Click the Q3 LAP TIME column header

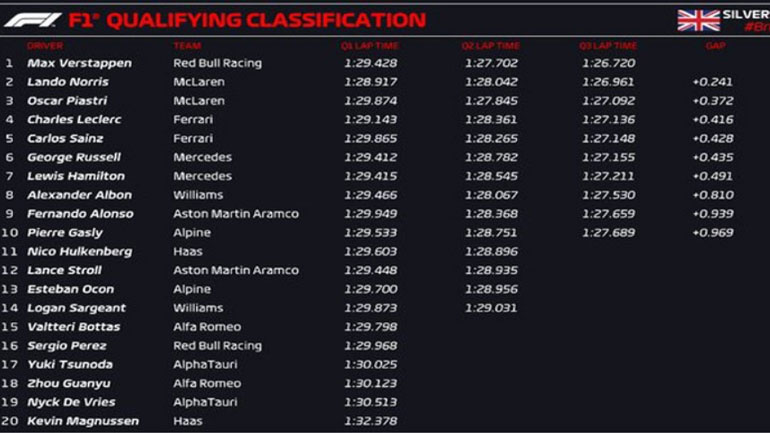point(608,46)
